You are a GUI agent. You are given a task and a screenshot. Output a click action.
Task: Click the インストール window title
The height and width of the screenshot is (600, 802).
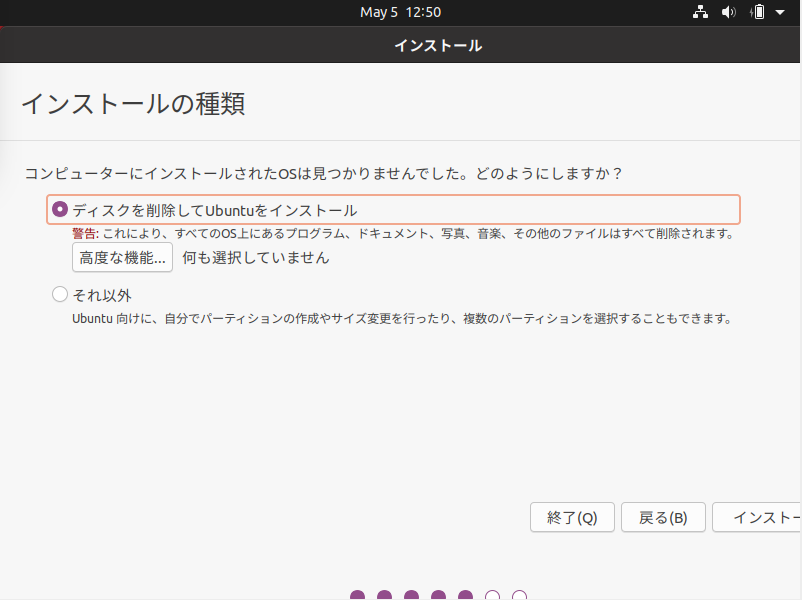(x=438, y=46)
